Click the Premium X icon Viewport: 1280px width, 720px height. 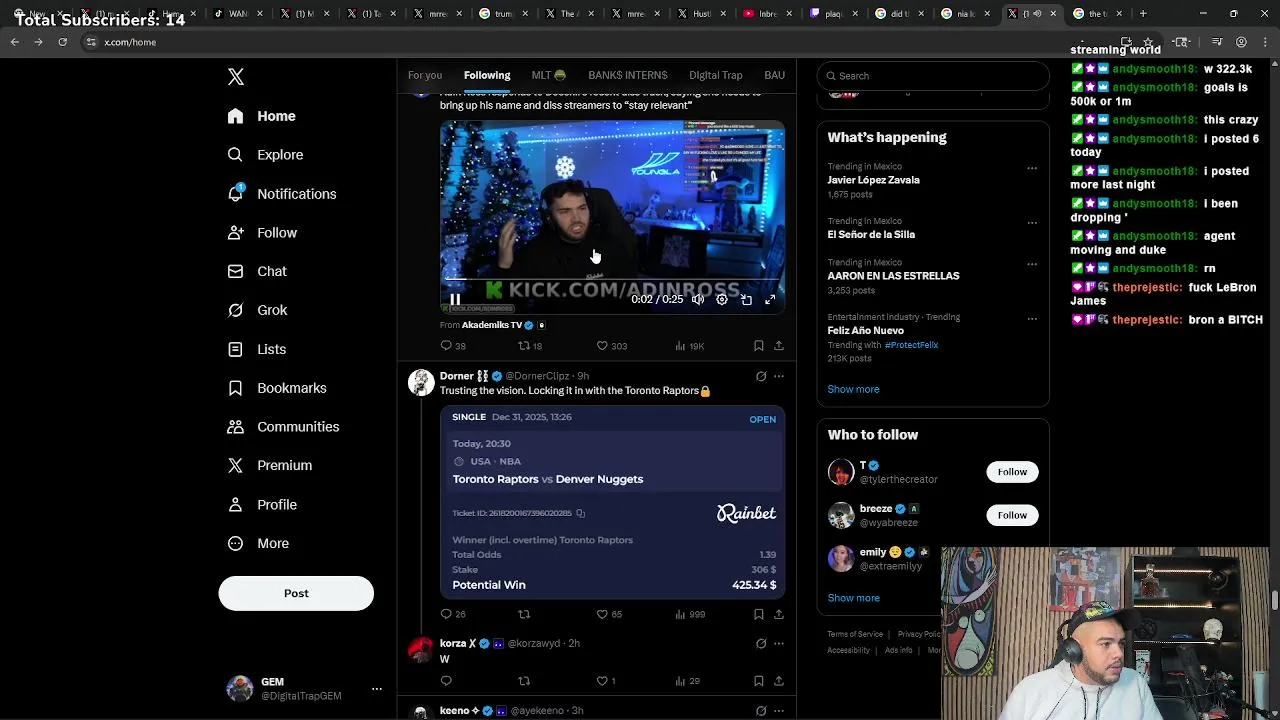[x=235, y=465]
